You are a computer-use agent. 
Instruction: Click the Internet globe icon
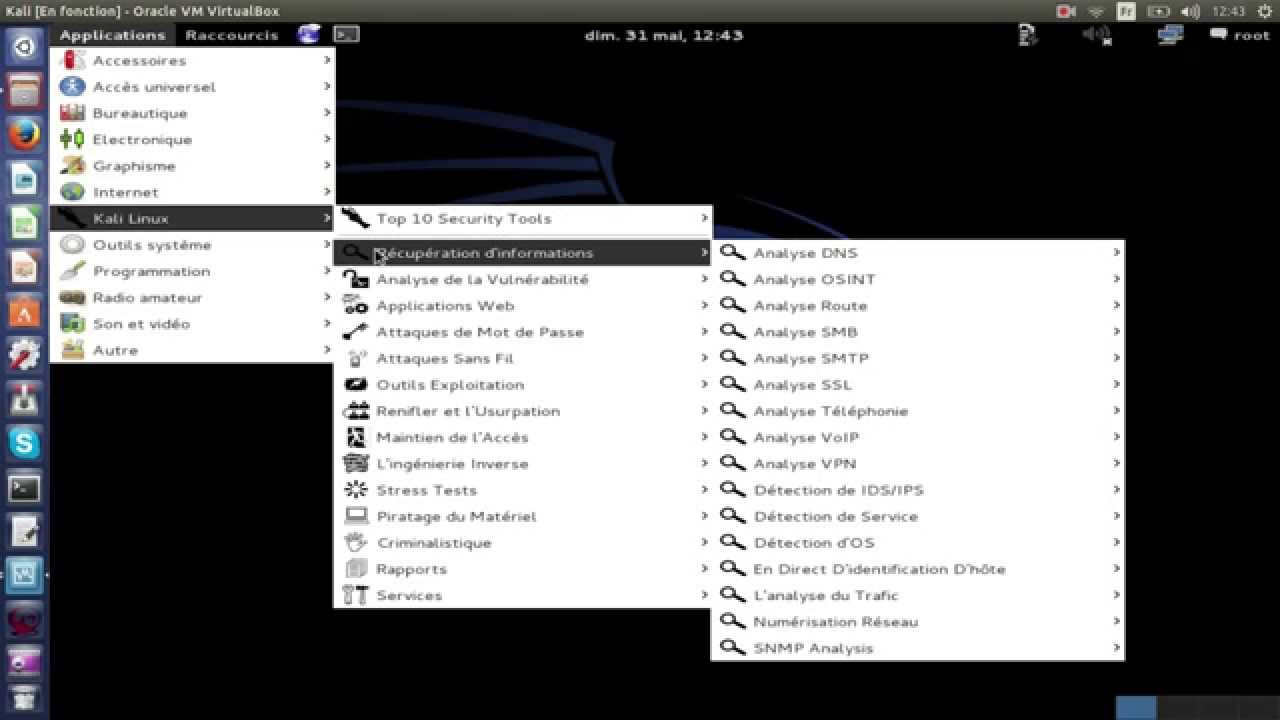click(72, 192)
